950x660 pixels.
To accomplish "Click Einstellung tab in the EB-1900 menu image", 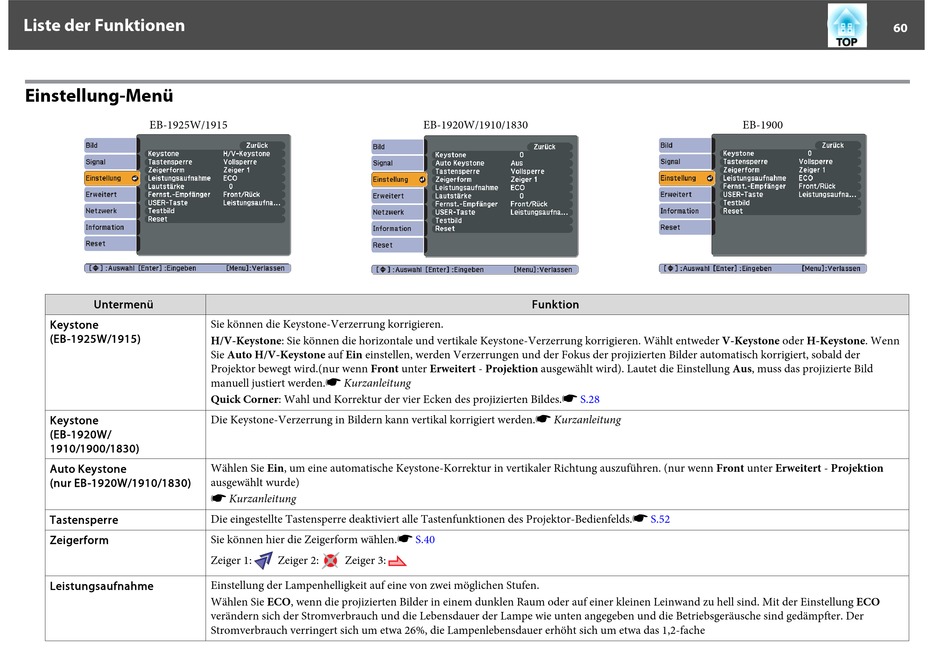I will (687, 178).
